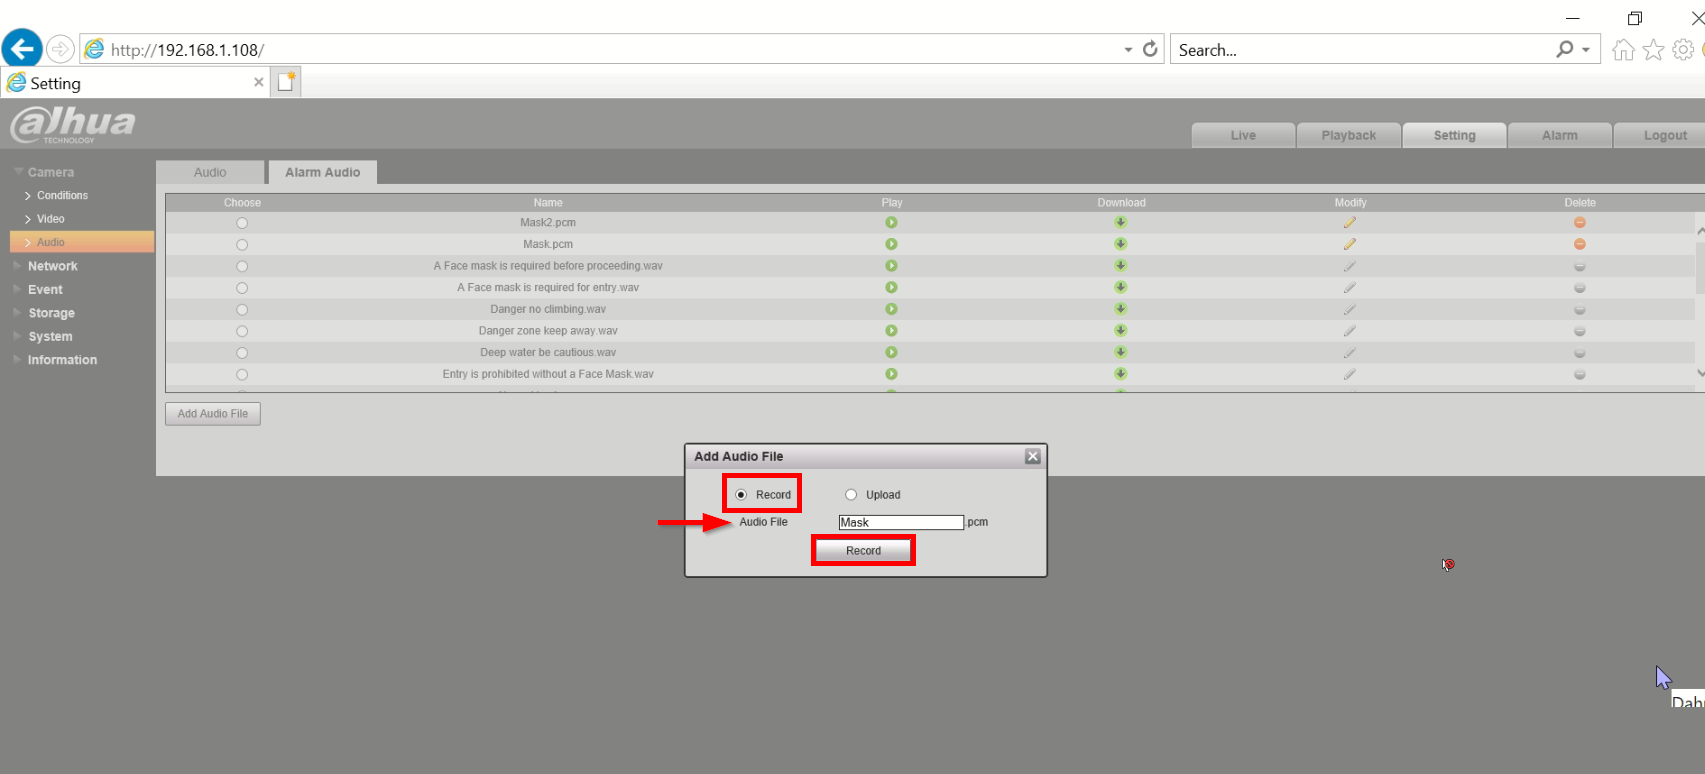Open the browser home page
This screenshot has height=774, width=1705.
tap(1624, 49)
